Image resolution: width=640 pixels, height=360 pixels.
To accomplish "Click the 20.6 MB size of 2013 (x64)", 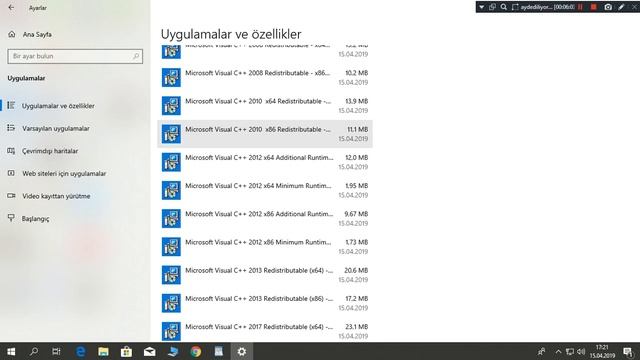I will pos(356,270).
